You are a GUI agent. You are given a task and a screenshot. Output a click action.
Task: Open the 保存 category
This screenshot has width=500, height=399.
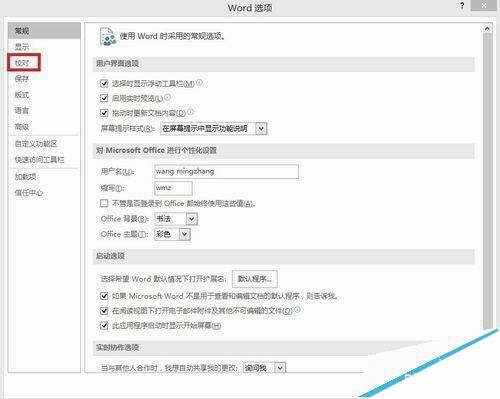[22, 79]
